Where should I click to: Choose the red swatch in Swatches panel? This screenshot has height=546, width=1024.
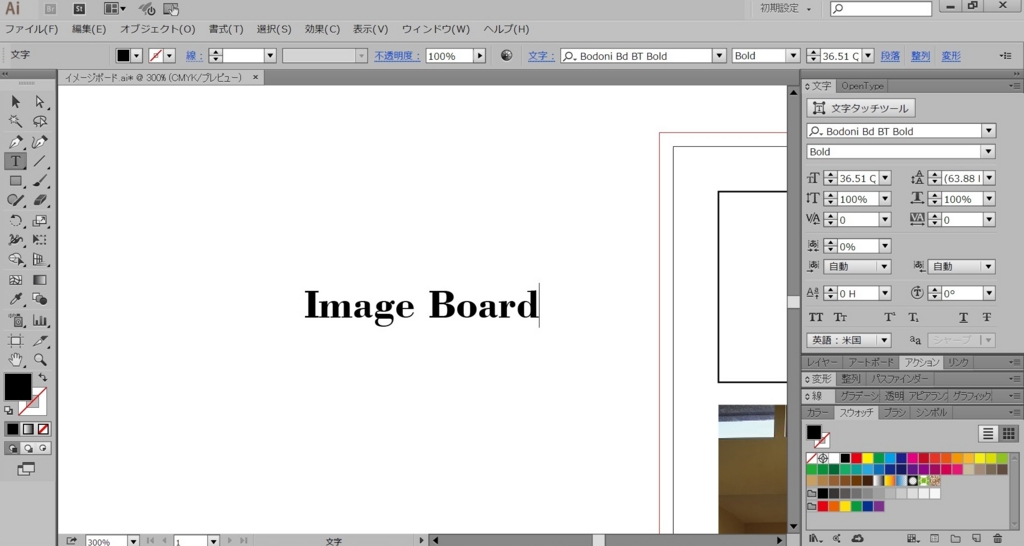click(856, 458)
